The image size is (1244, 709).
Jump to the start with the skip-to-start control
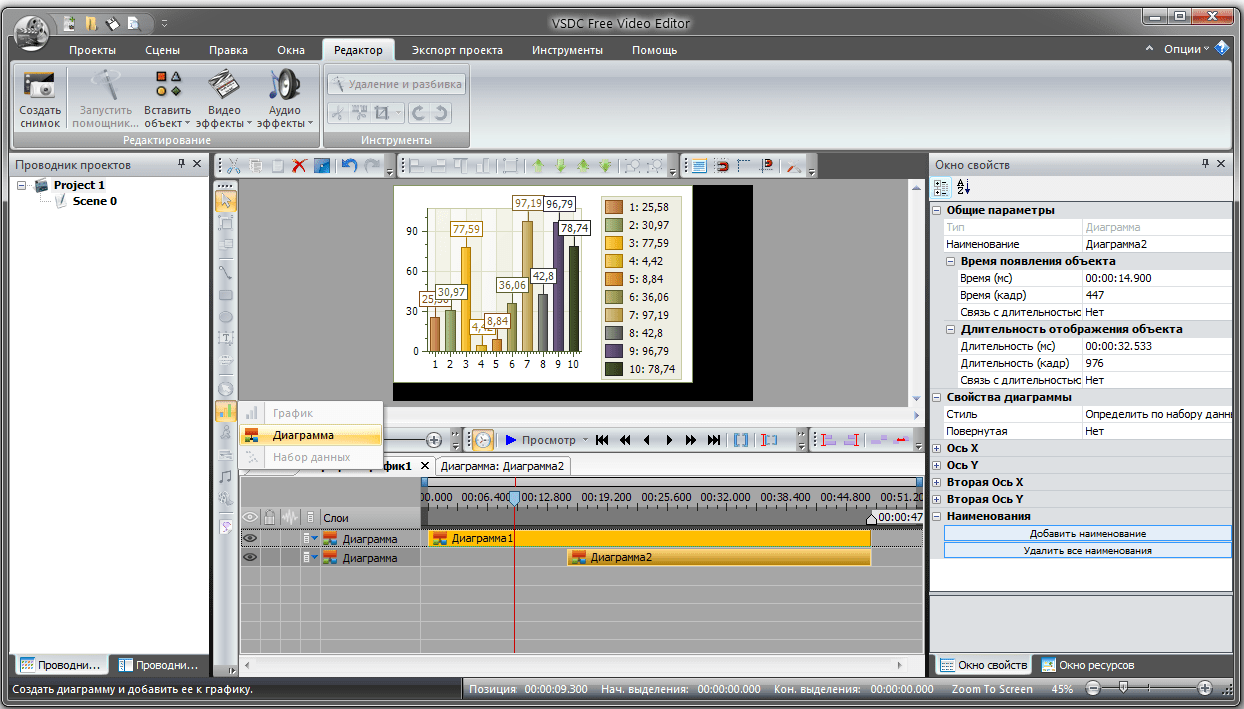coord(602,440)
